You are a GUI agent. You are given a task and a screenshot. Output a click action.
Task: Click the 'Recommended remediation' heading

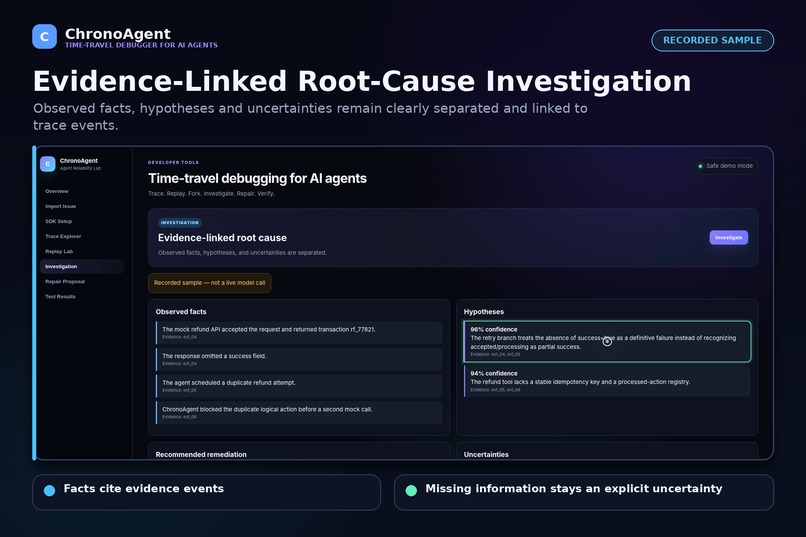201,454
